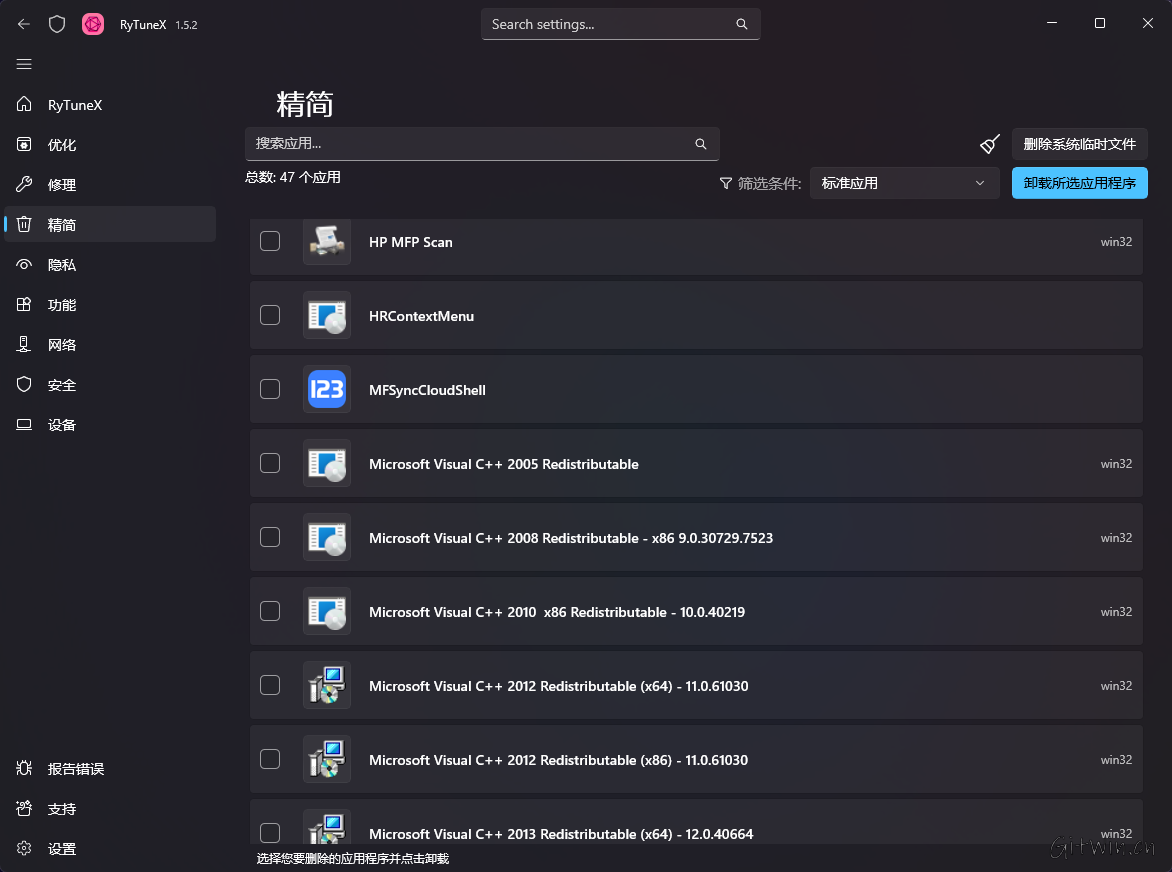
Task: Click the HP MFP Scan printer icon
Action: [x=327, y=242]
